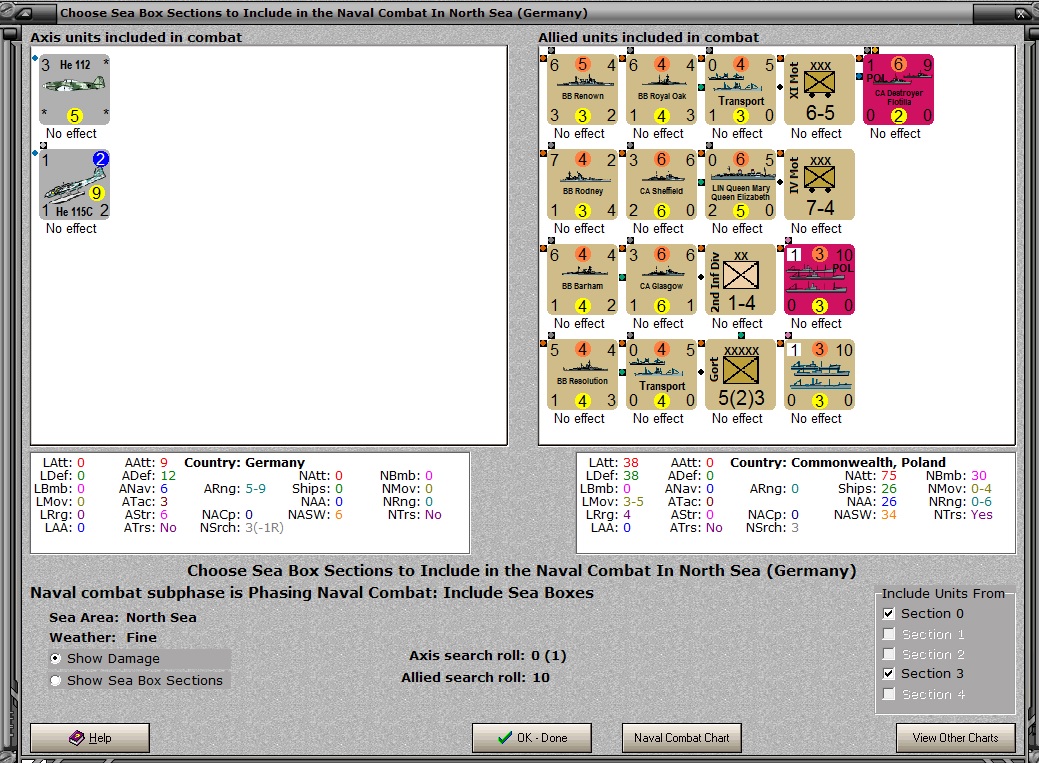Check the Section 2 checkbox
Viewport: 1039px width, 763px height.
[x=889, y=654]
